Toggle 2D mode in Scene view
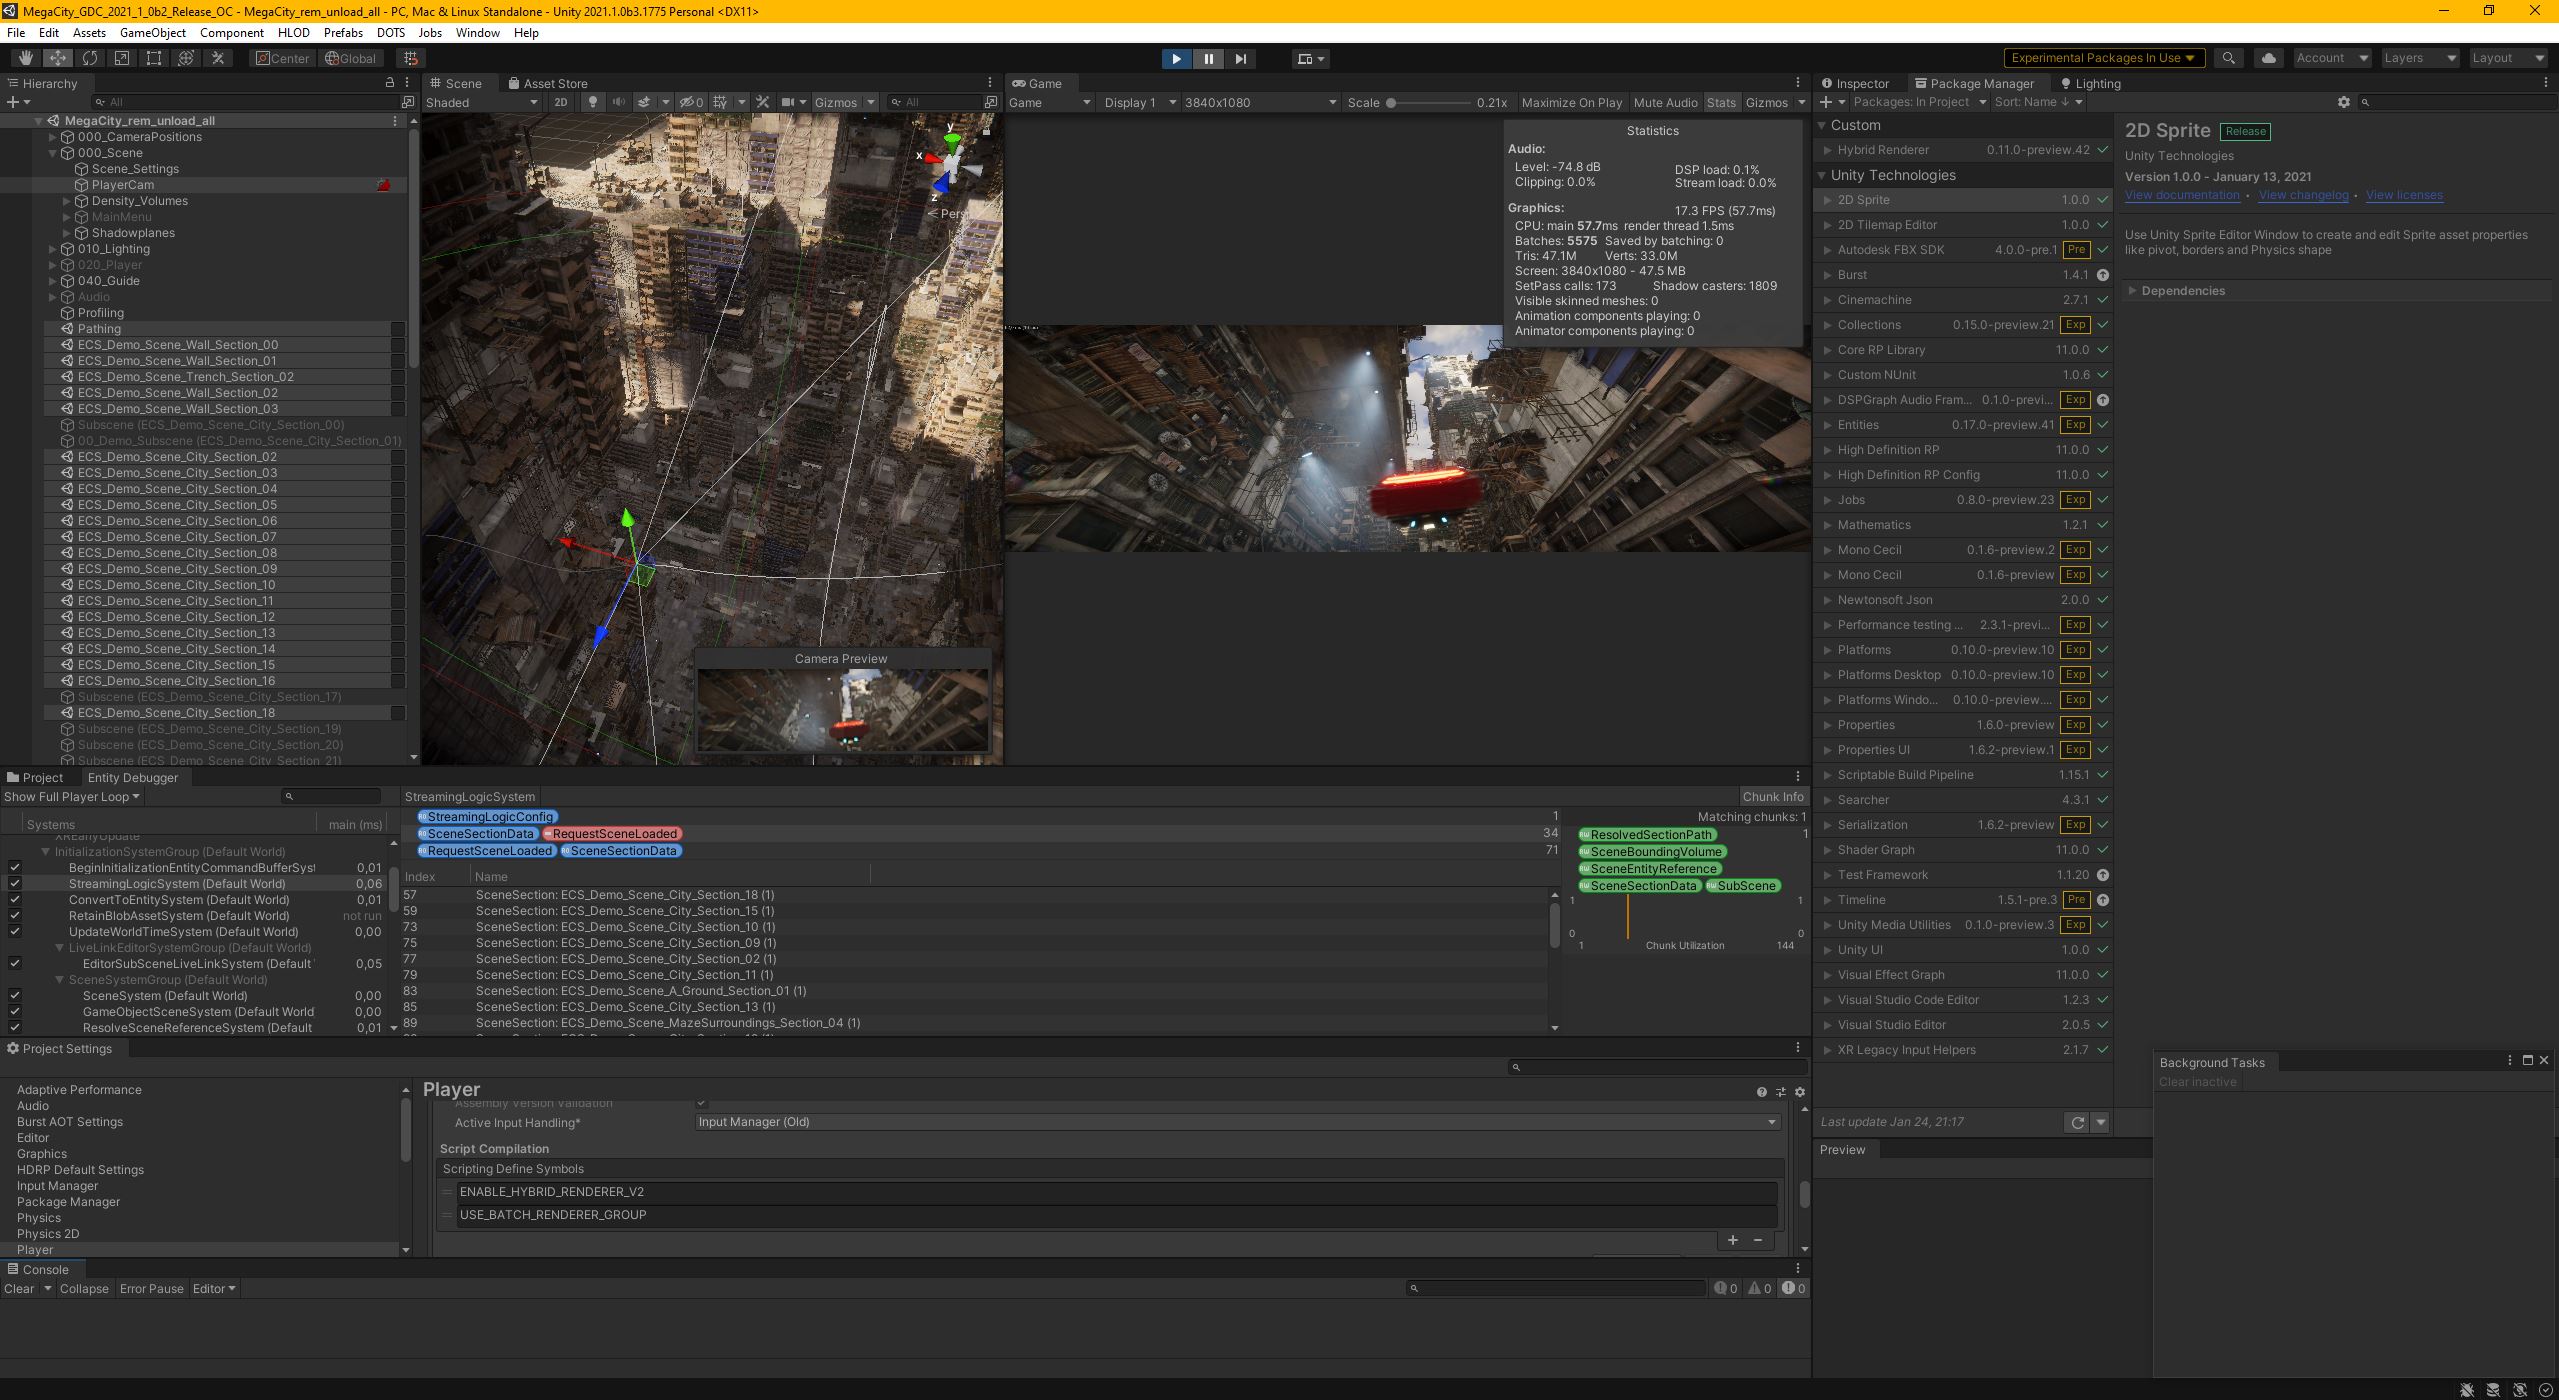The image size is (2559, 1400). click(561, 102)
